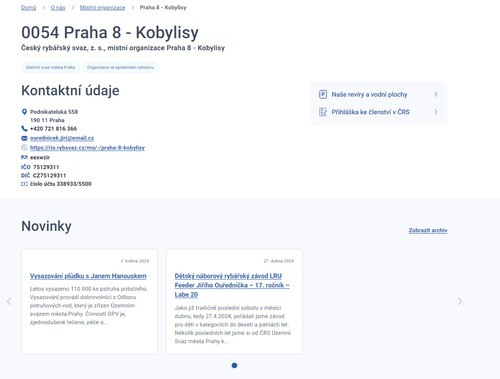This screenshot has height=379, width=500.
Task: Click the map pin address icon
Action: [x=24, y=112]
